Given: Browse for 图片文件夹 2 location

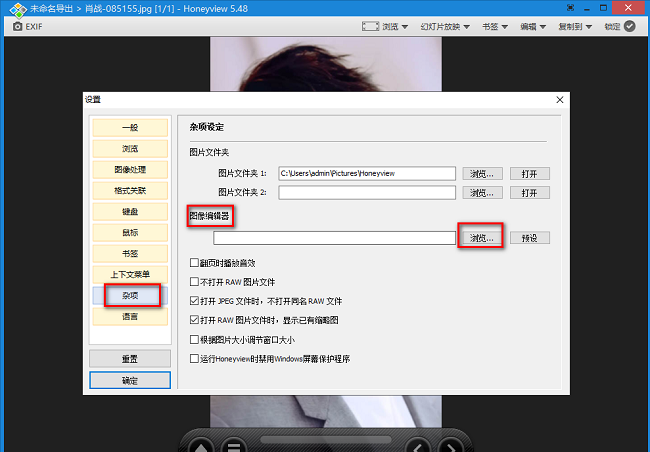Looking at the screenshot, I should point(482,193).
